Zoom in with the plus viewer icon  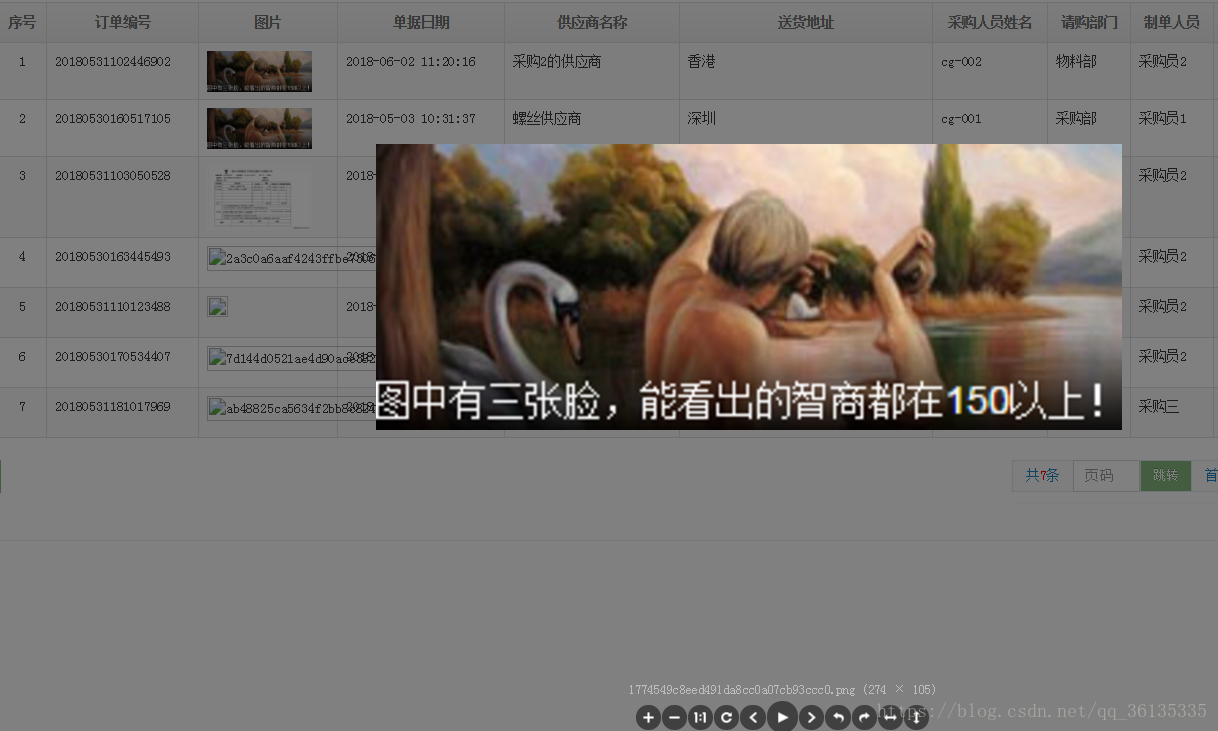point(648,717)
